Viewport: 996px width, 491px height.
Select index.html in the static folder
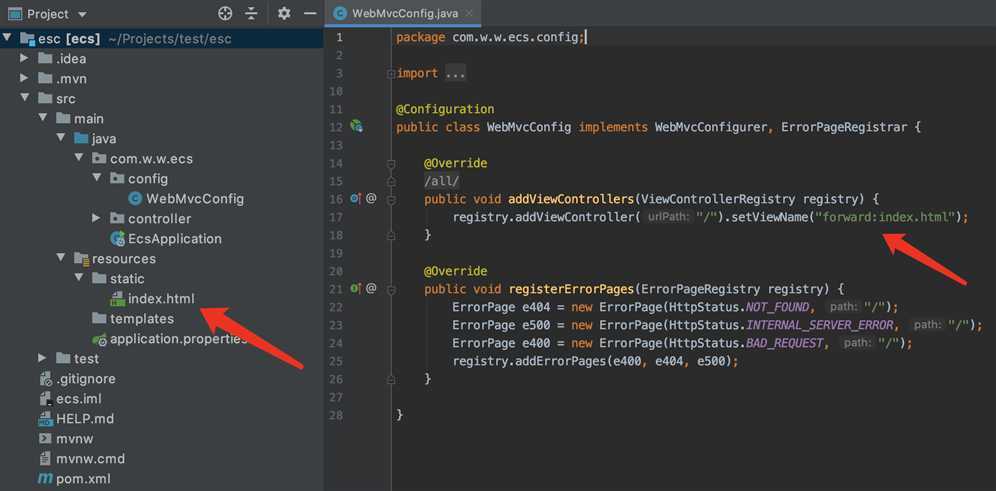click(x=161, y=299)
